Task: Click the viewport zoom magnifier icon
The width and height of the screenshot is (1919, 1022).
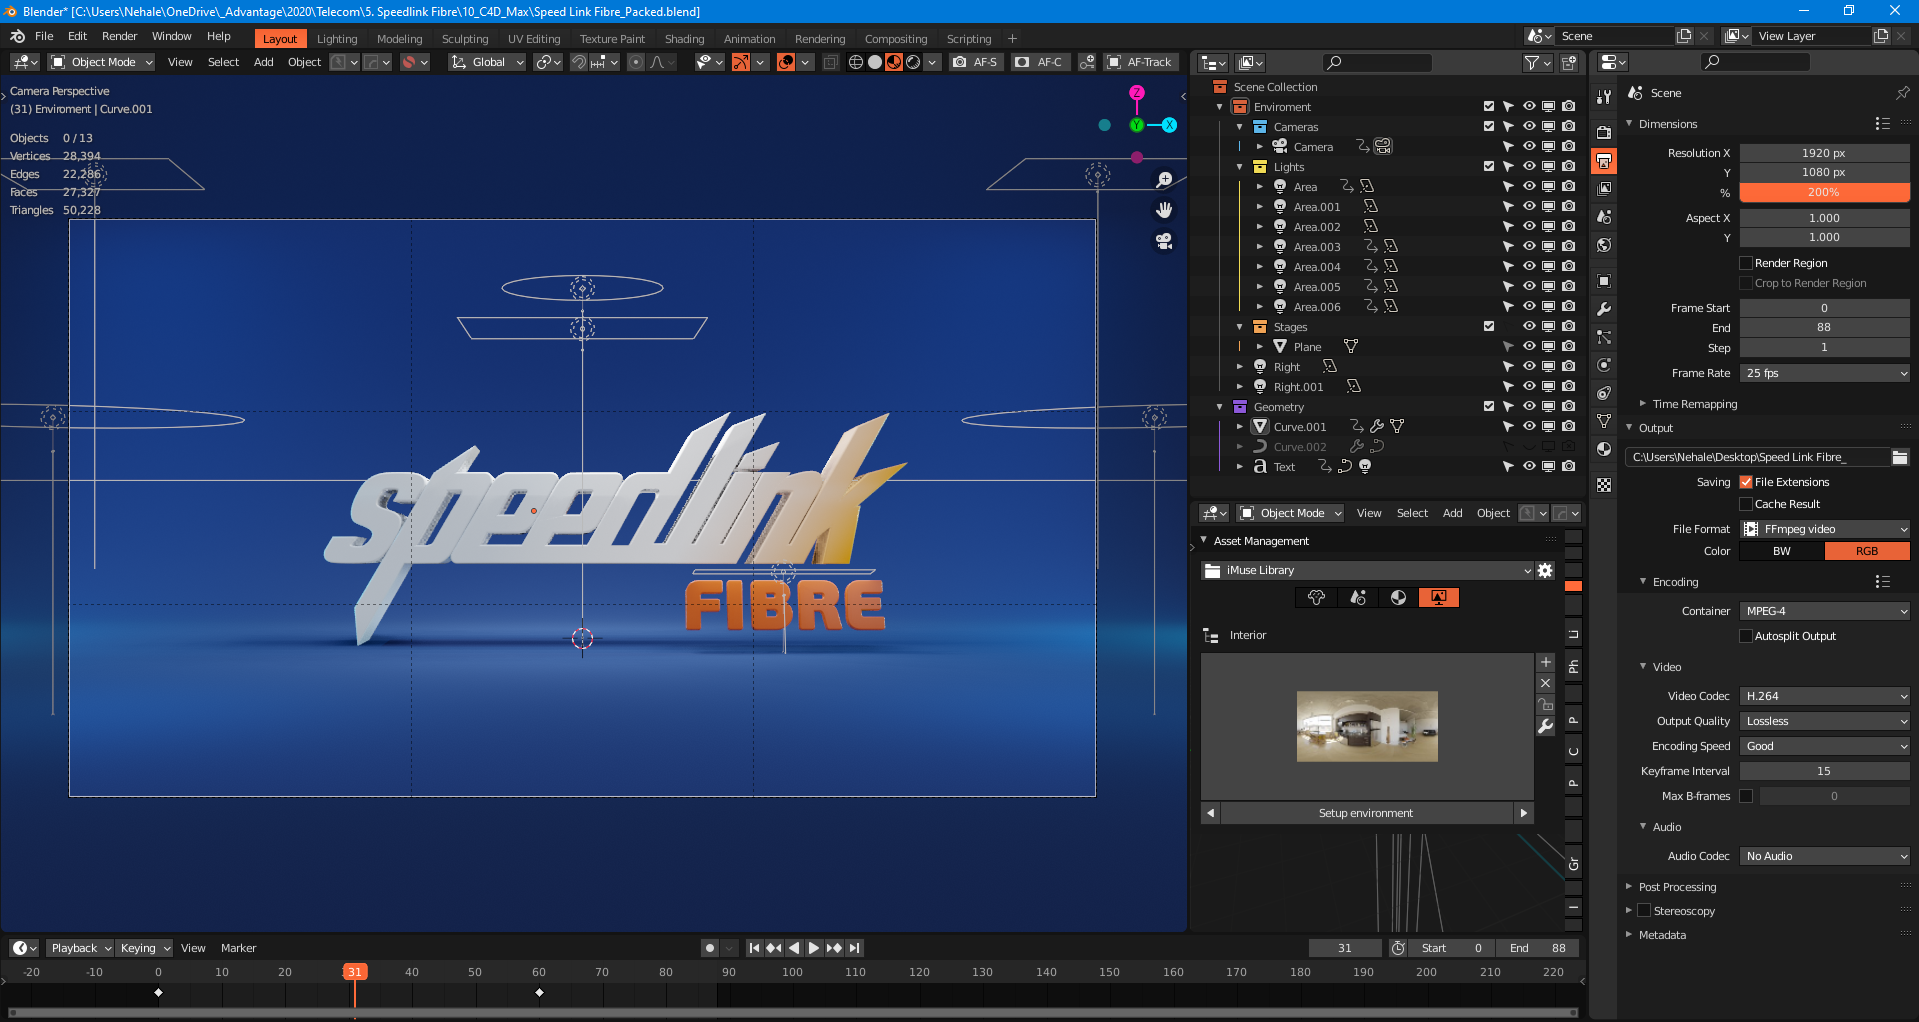Action: pyautogui.click(x=1164, y=180)
